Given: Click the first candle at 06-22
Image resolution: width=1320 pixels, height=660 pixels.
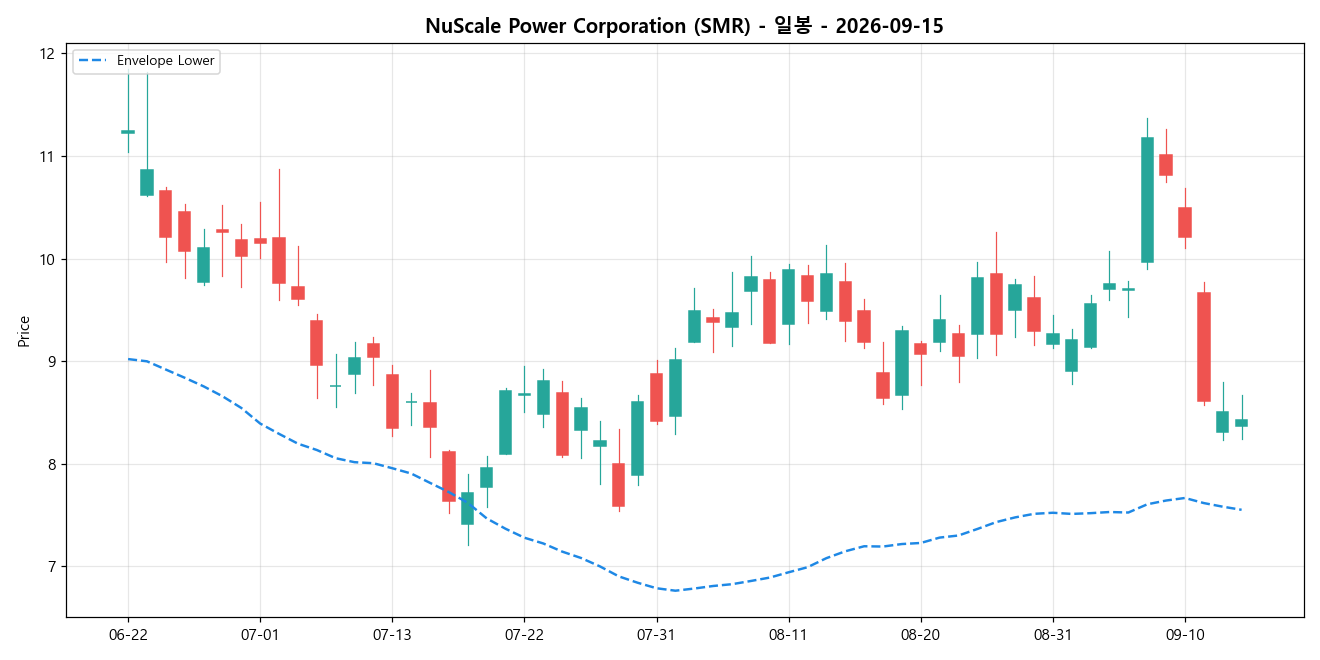Looking at the screenshot, I should pos(128,131).
